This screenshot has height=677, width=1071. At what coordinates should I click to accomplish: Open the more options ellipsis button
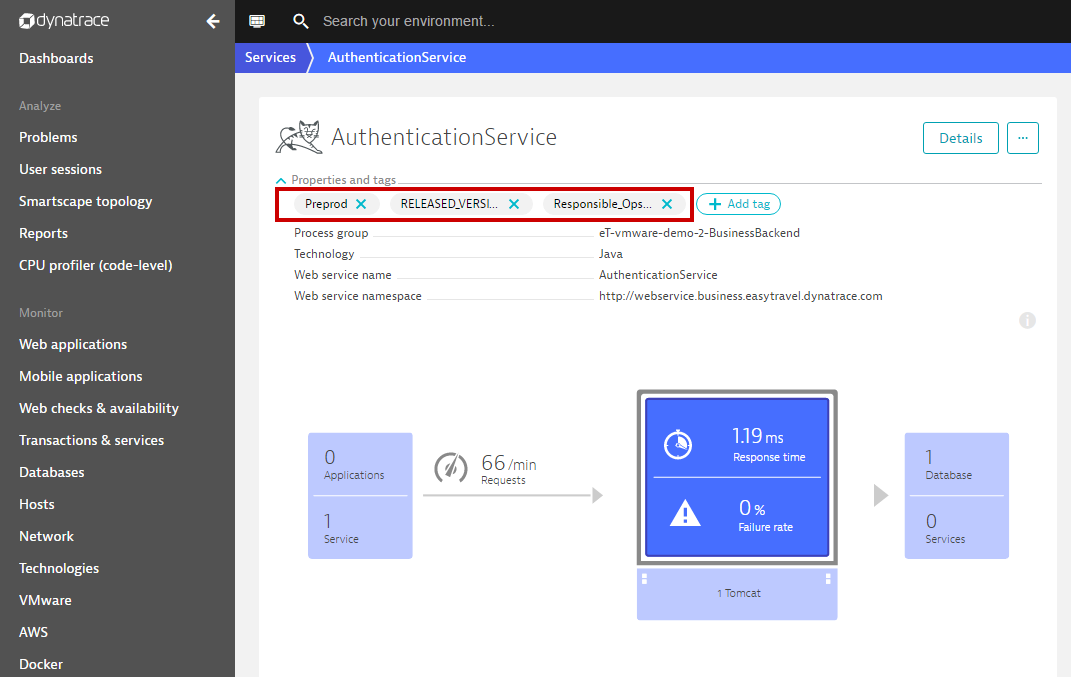pyautogui.click(x=1023, y=138)
